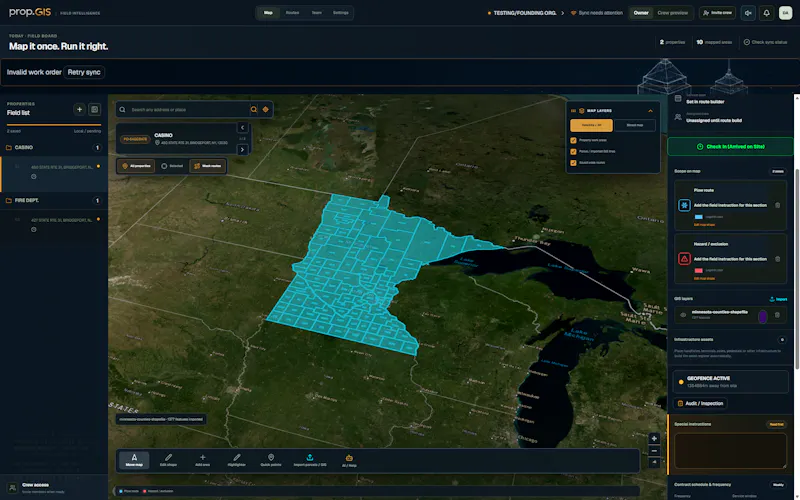Toggle the Work routes filter
Image resolution: width=800 pixels, height=500 pixels.
click(208, 166)
